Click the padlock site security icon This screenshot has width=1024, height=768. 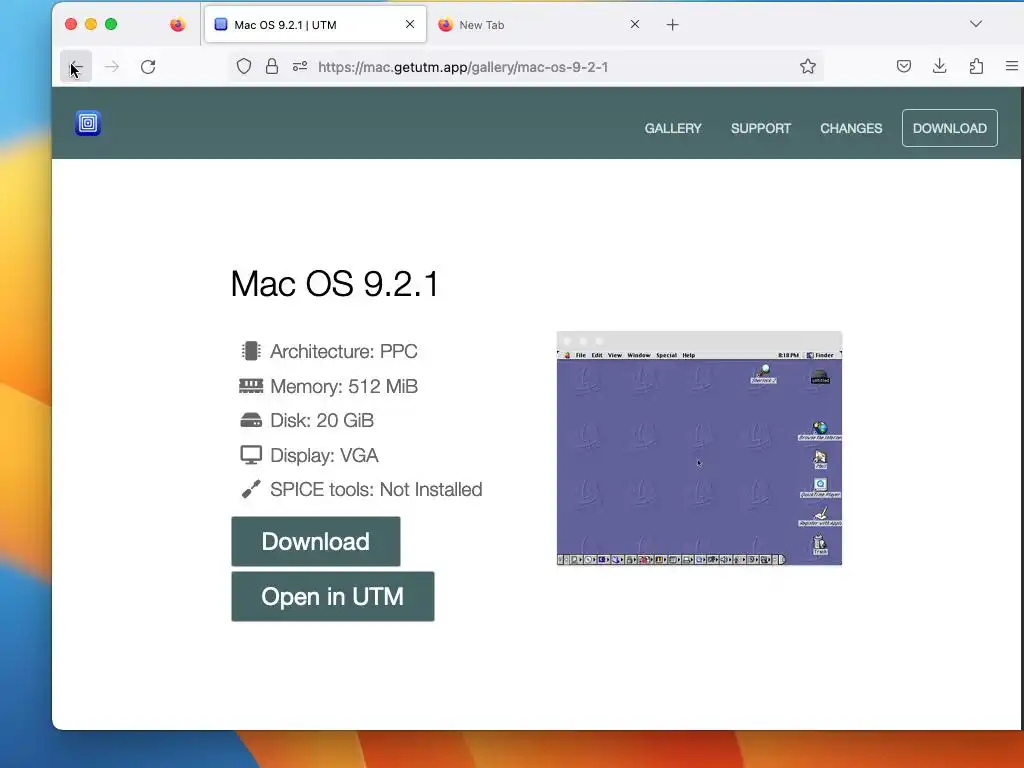pos(272,67)
